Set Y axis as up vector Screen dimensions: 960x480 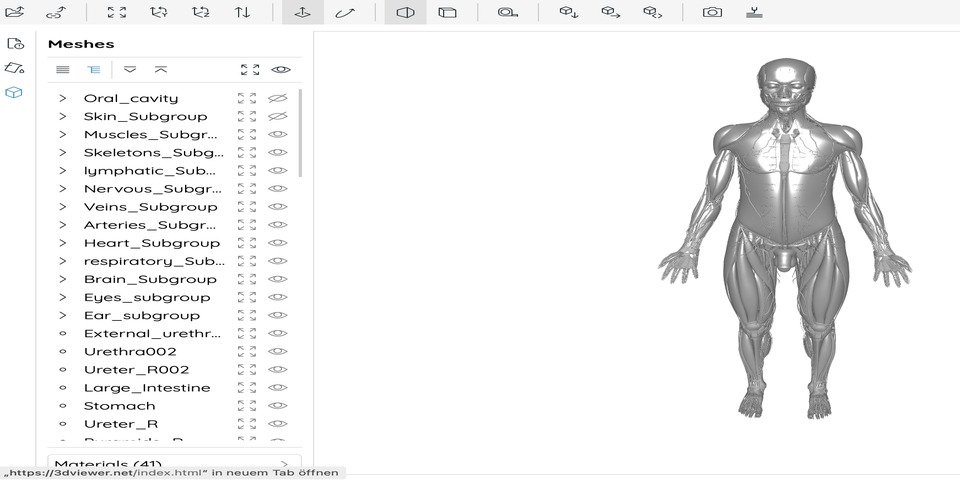(159, 12)
